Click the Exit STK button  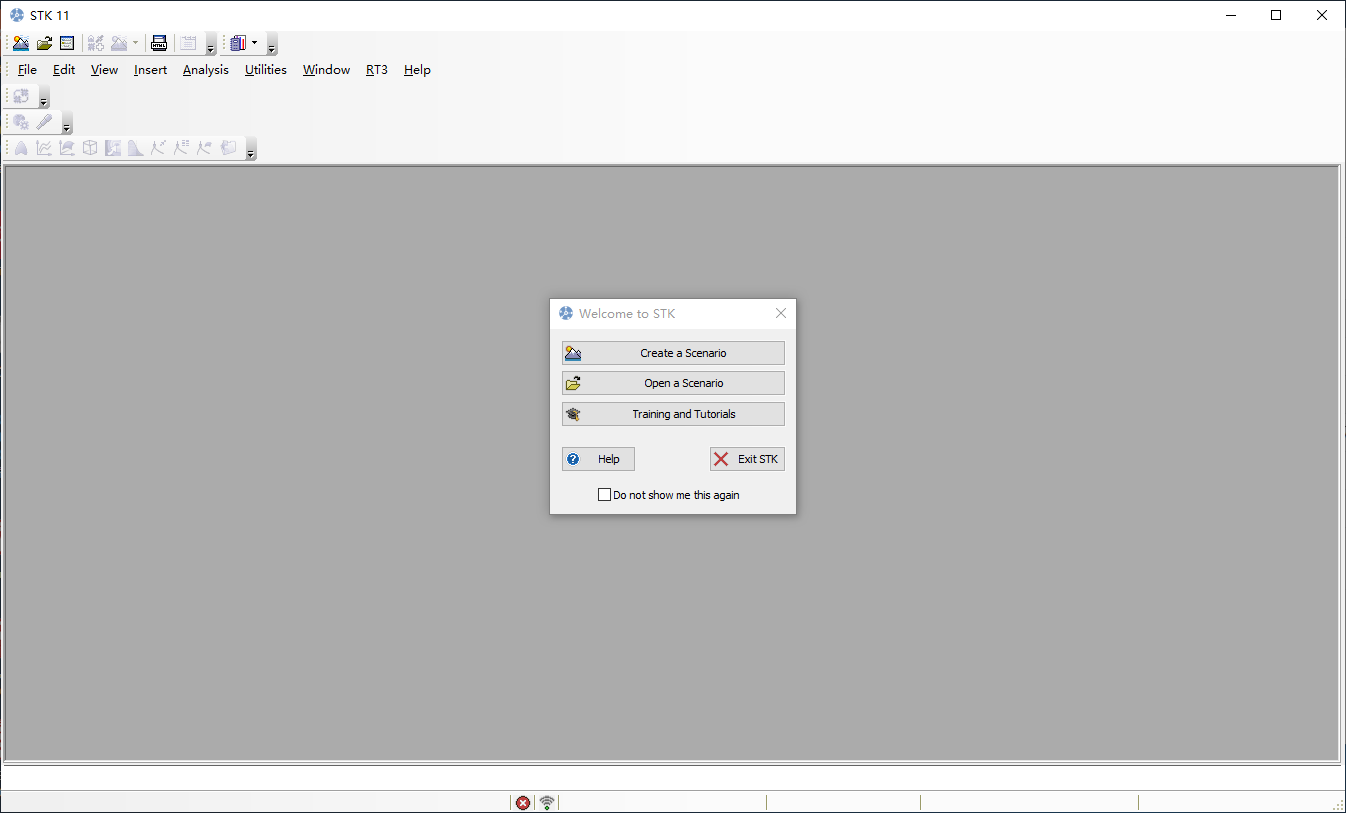pos(747,459)
